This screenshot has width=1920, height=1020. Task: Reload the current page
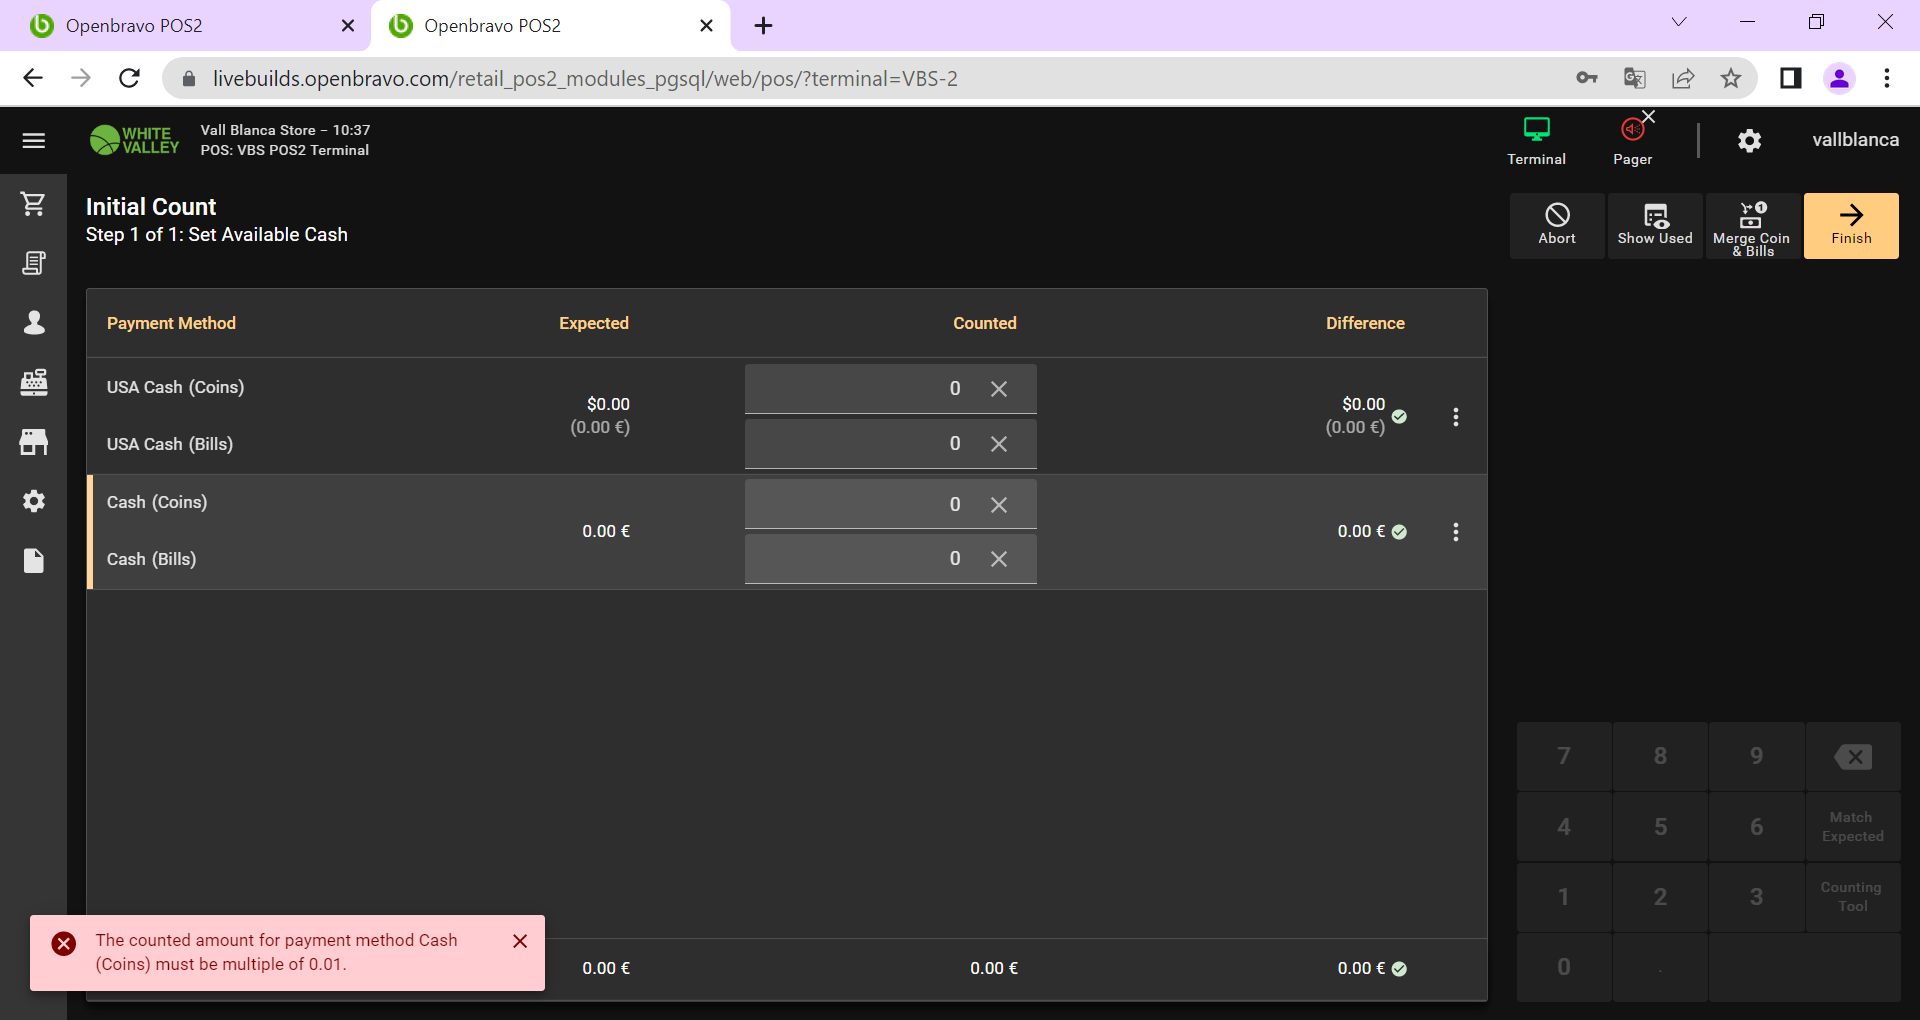pyautogui.click(x=129, y=78)
